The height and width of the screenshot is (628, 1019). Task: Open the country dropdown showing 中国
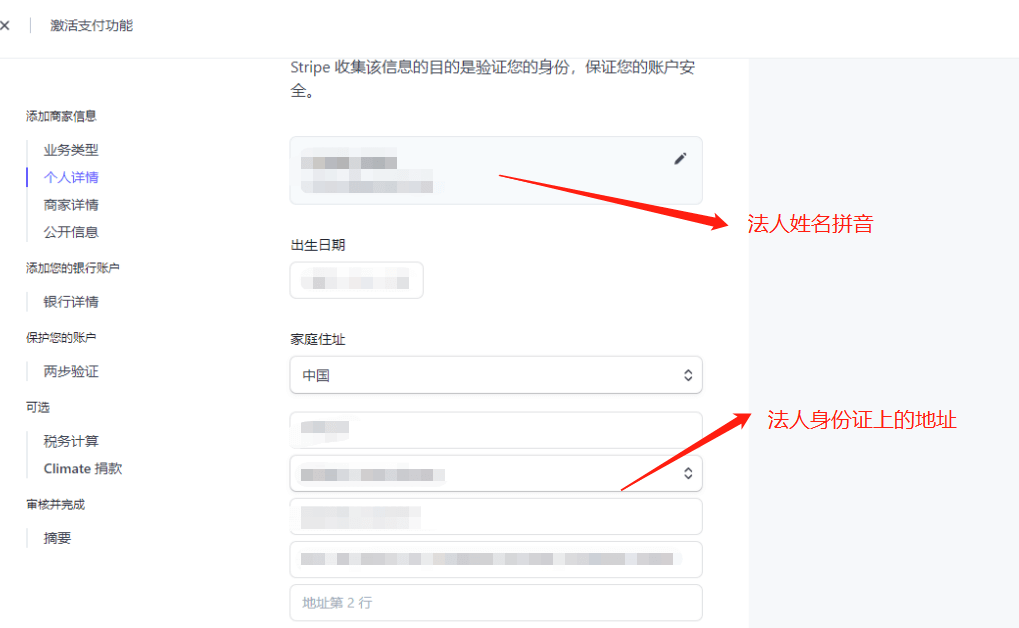496,375
